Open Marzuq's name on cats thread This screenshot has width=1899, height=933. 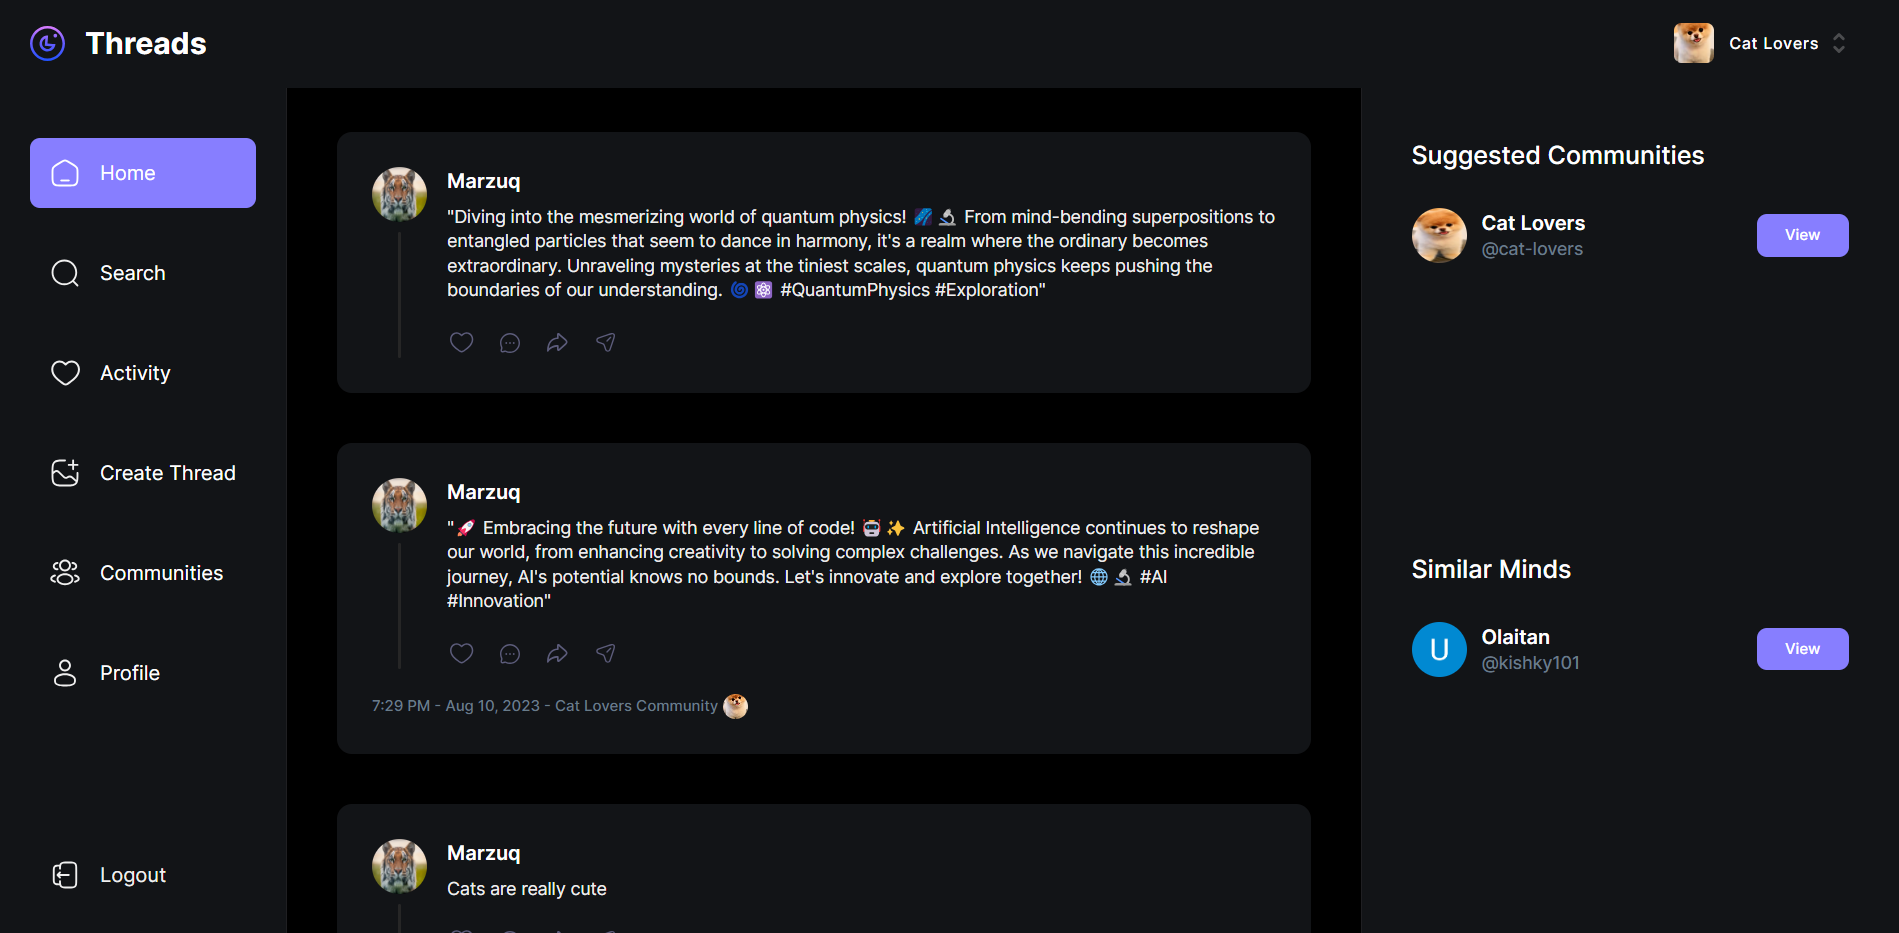[x=483, y=853]
